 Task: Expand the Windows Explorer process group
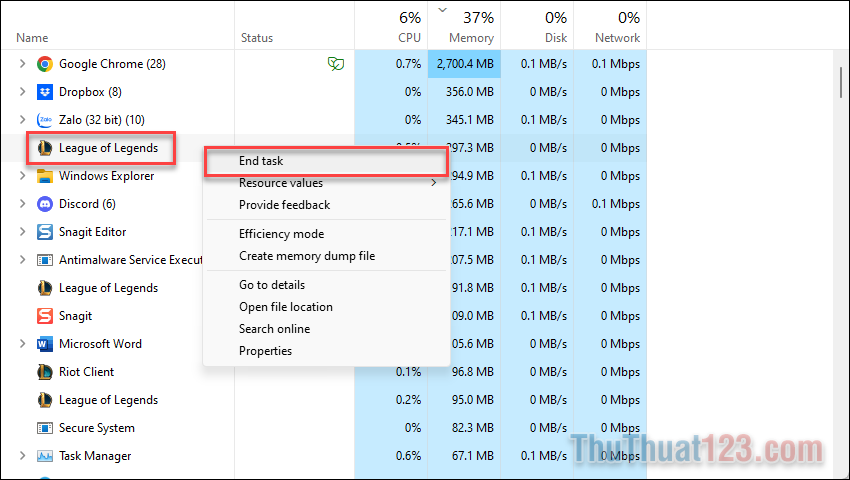(x=22, y=176)
